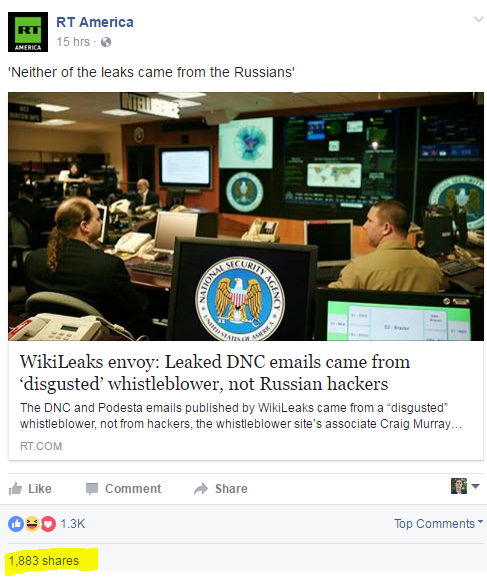
Task: Click the RT America logo avatar
Action: click(28, 32)
